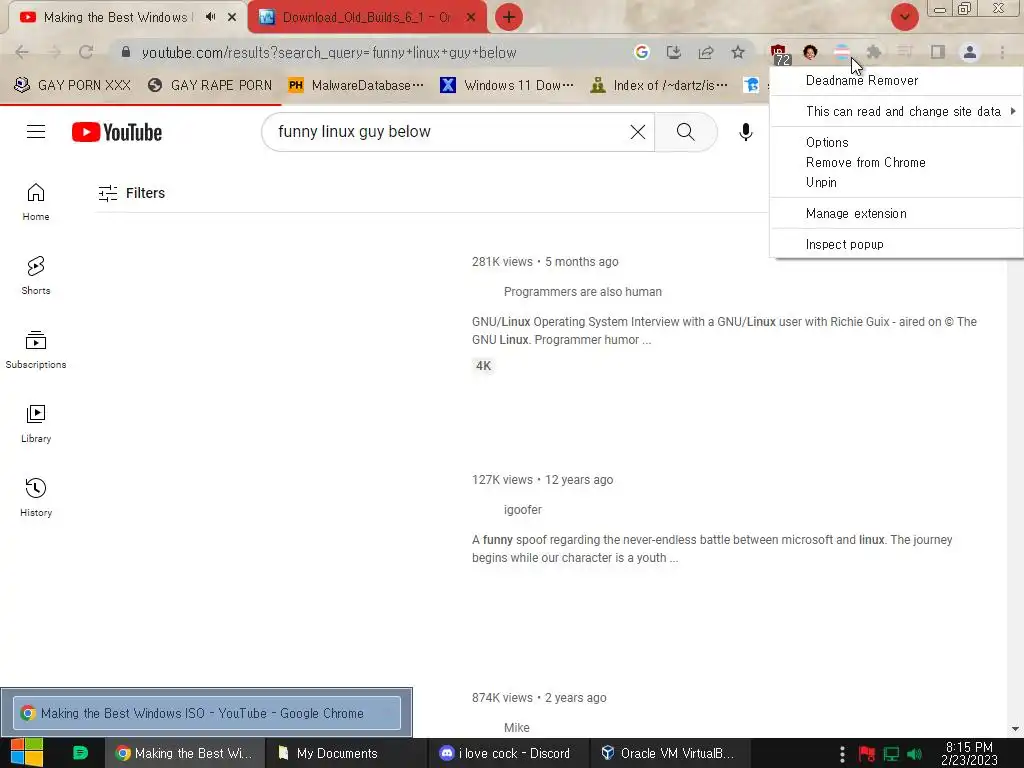Open the tray clock showing 8:15 PM
Viewport: 1024px width, 768px height.
[x=969, y=753]
